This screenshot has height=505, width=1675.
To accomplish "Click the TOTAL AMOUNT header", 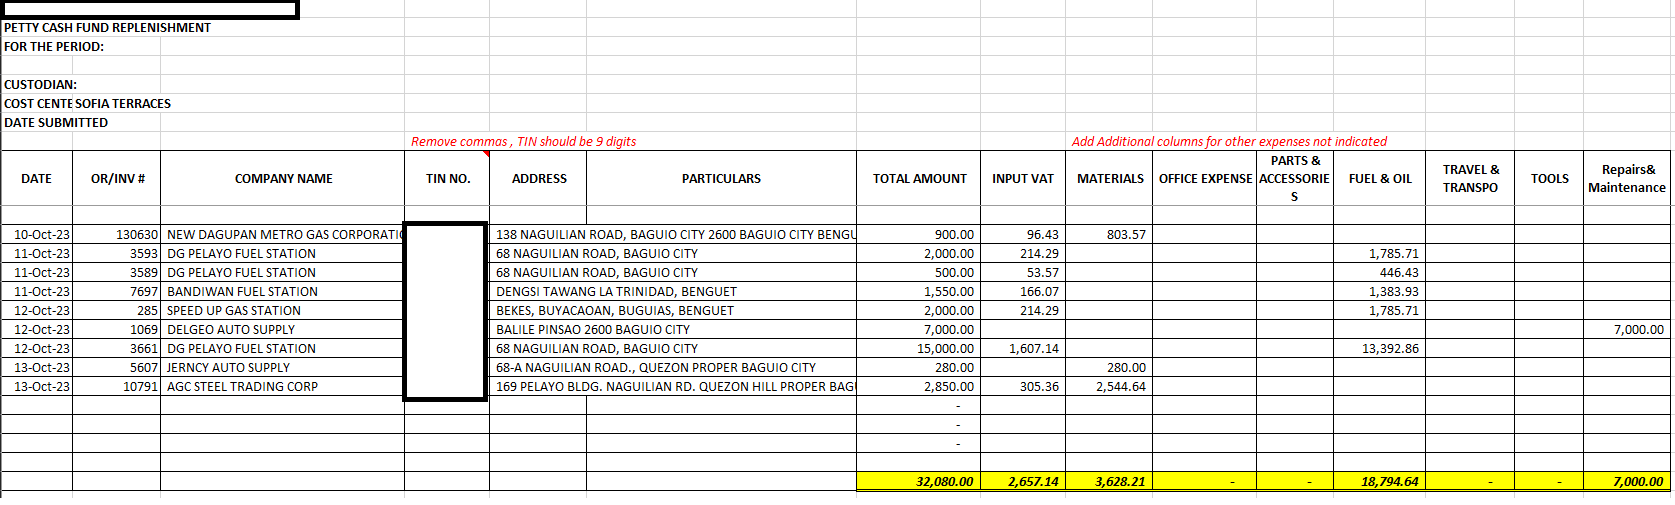I will pos(919,179).
